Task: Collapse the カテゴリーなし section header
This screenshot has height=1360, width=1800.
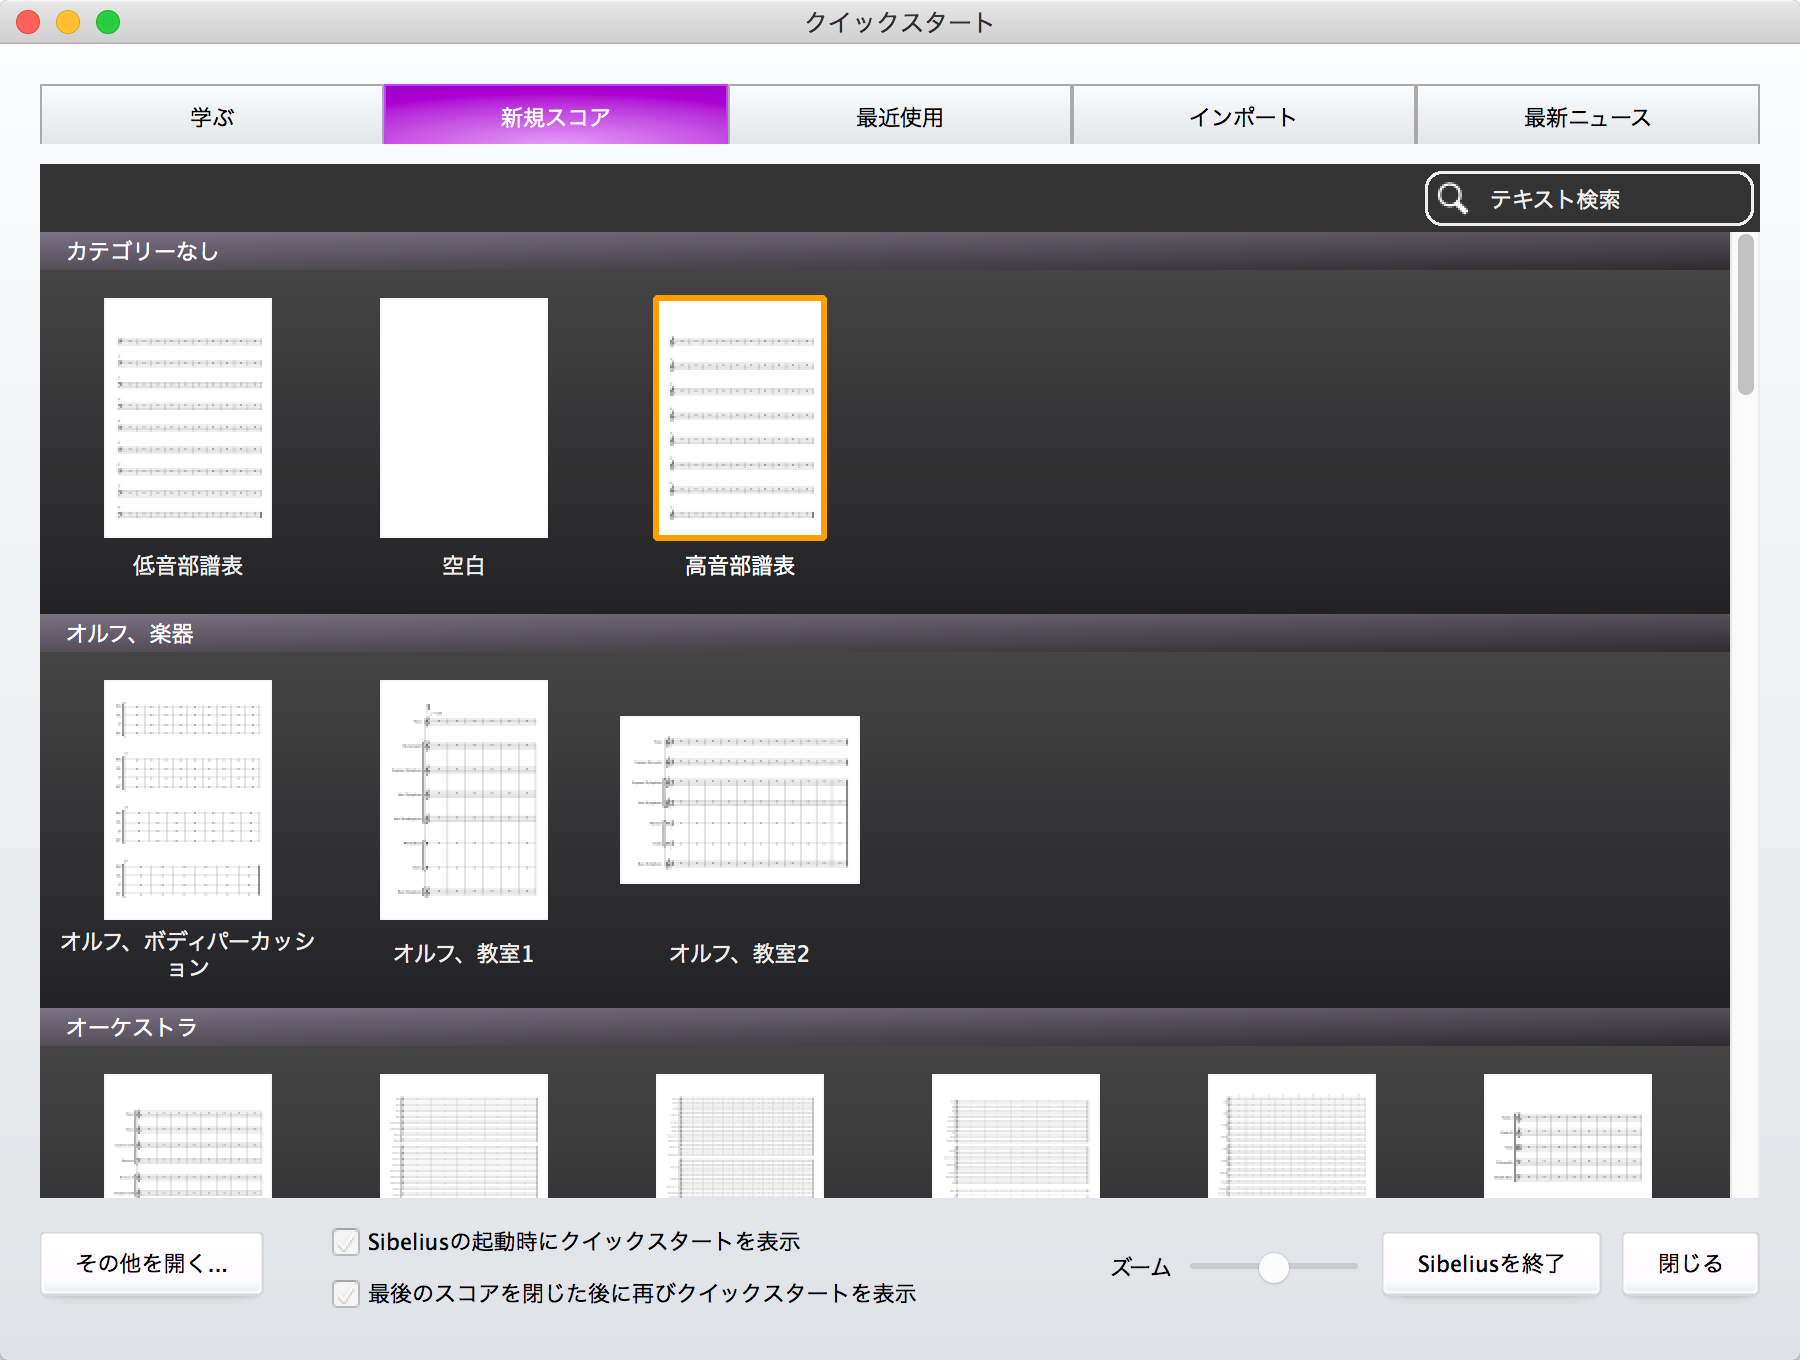Action: pos(885,251)
